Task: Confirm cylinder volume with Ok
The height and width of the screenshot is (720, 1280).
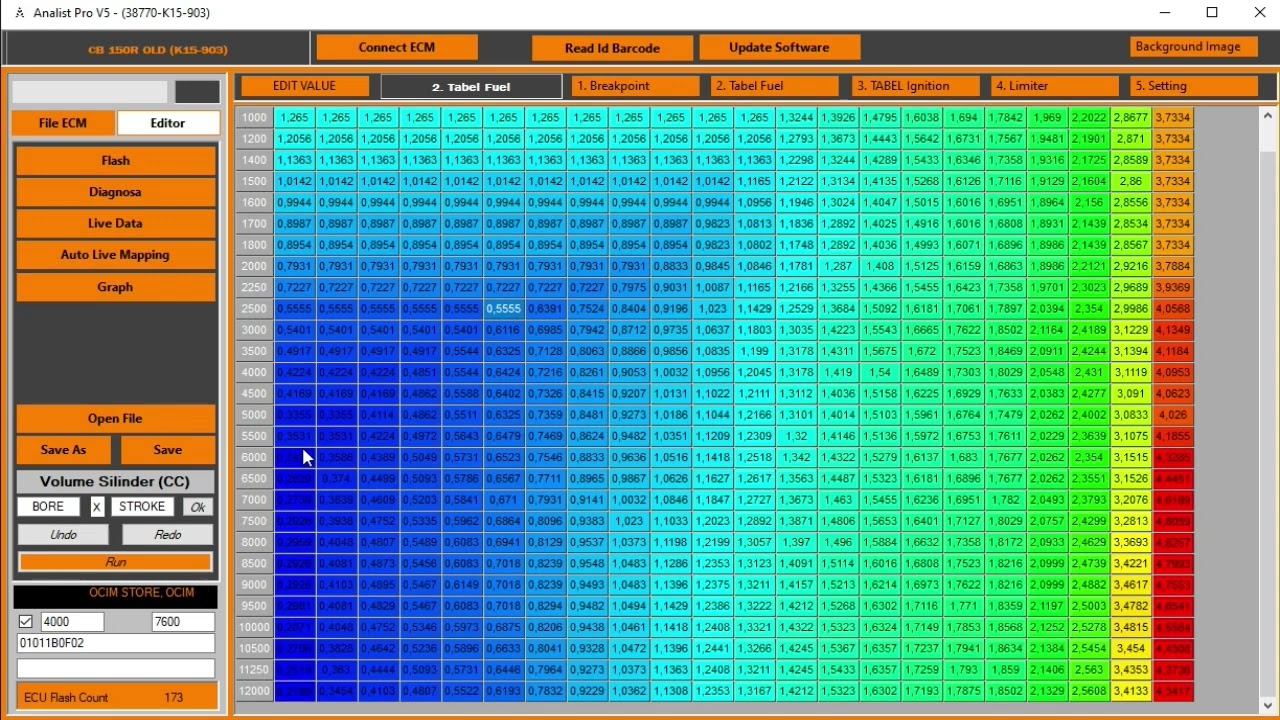Action: pyautogui.click(x=198, y=507)
